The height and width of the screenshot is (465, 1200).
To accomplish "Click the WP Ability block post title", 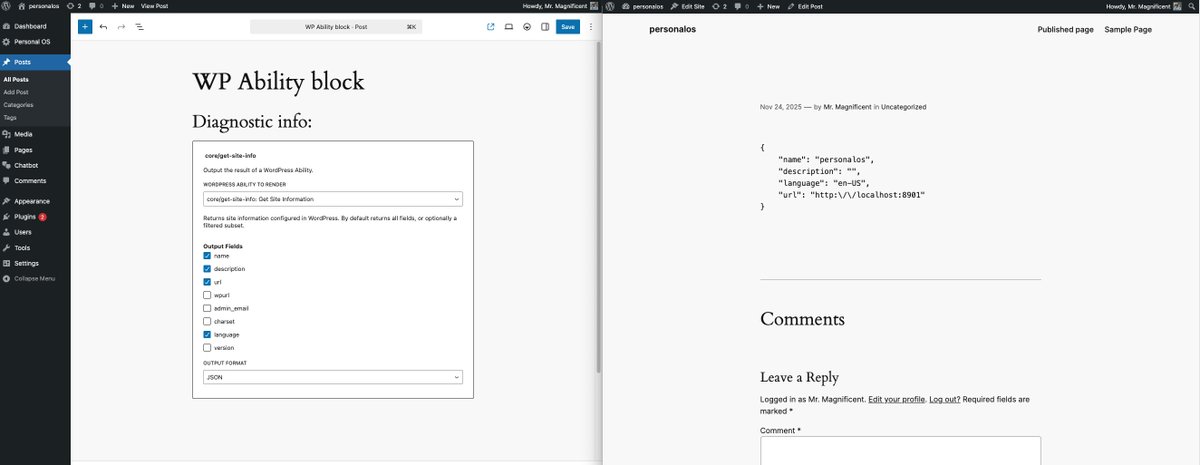I will pos(278,81).
